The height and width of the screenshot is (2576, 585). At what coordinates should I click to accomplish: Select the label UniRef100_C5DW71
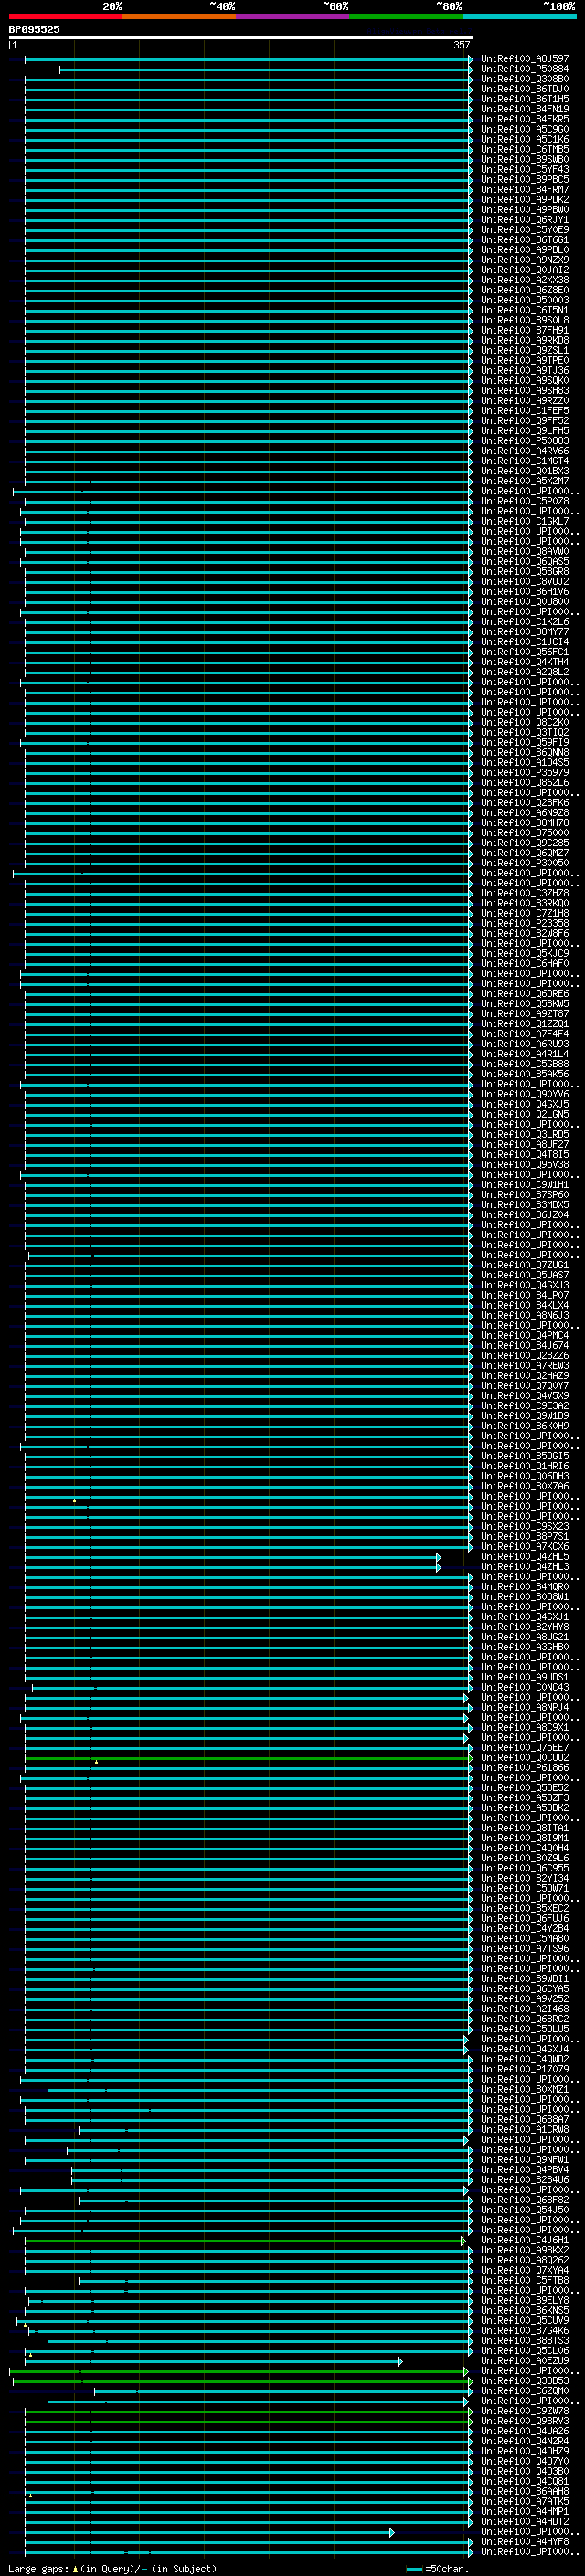525,1888
